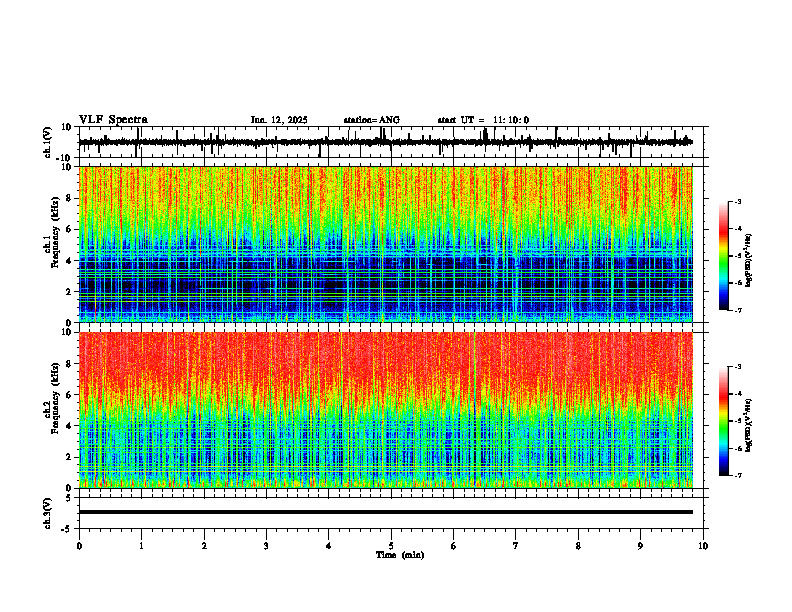Image resolution: width=792 pixels, height=612 pixels.
Task: Click the ch.1 spectrogram panel
Action: point(386,244)
